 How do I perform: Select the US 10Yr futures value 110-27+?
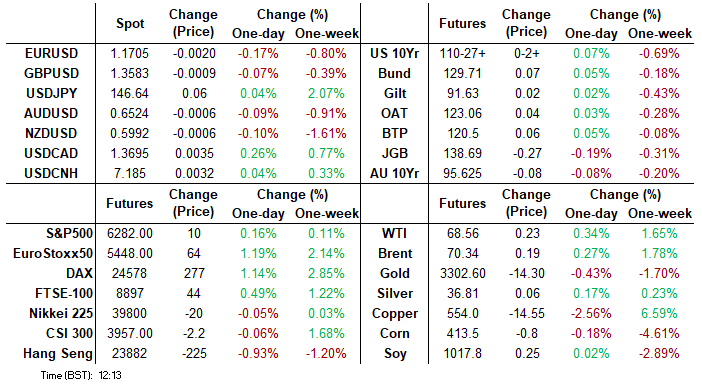click(462, 54)
